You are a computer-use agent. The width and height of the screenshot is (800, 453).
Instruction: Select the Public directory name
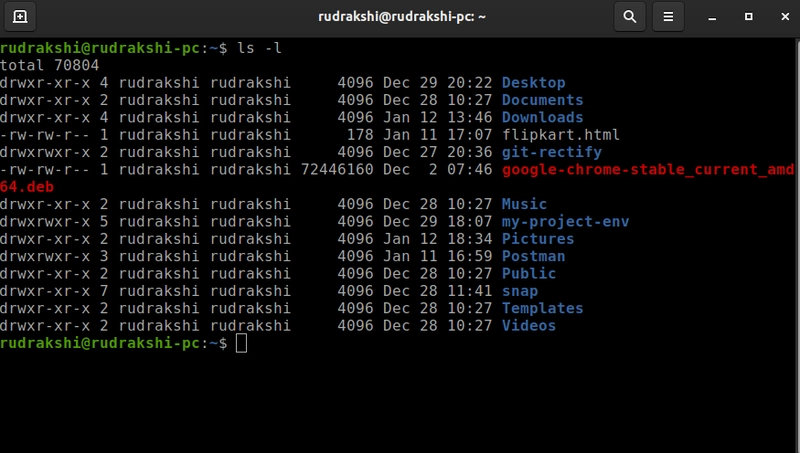[529, 273]
